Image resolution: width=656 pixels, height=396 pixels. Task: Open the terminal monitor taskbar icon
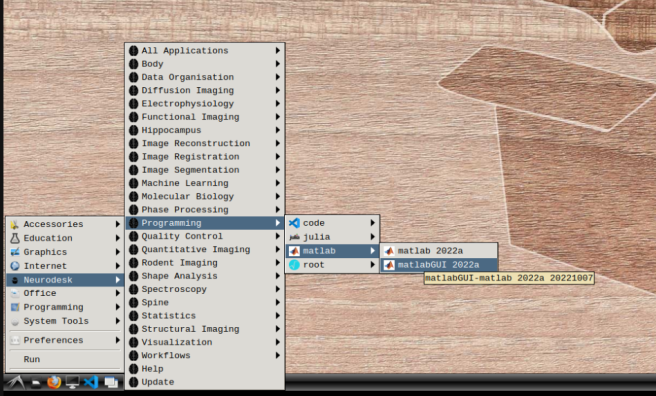72,382
